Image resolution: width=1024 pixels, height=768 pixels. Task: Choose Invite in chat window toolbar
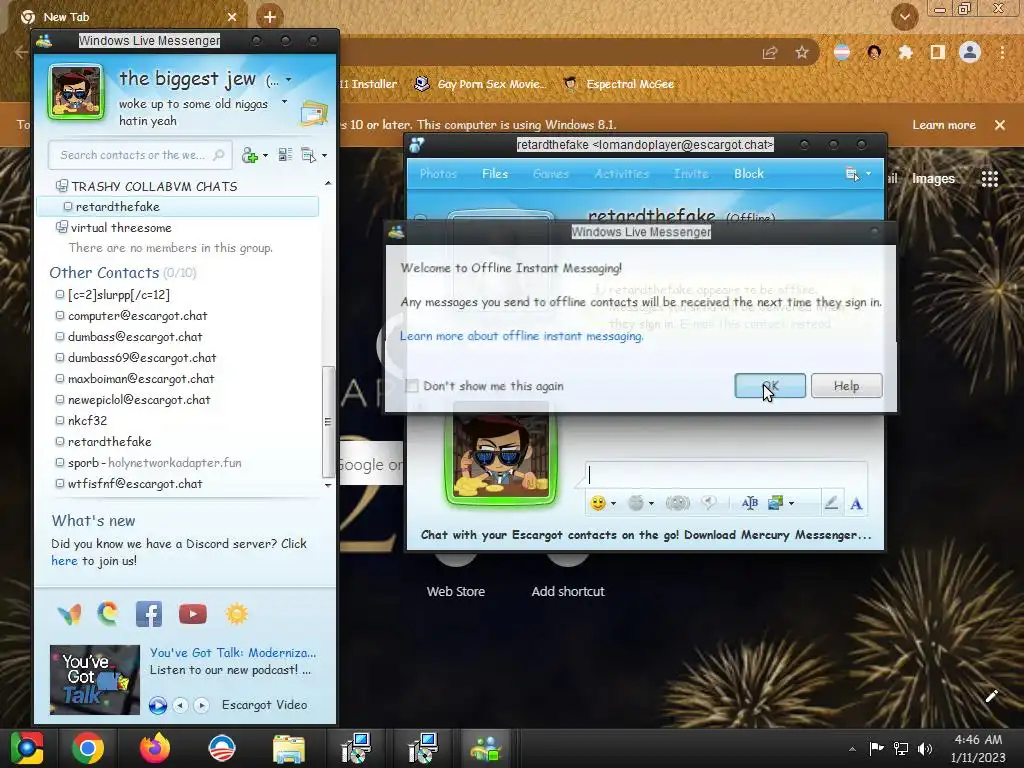click(691, 174)
